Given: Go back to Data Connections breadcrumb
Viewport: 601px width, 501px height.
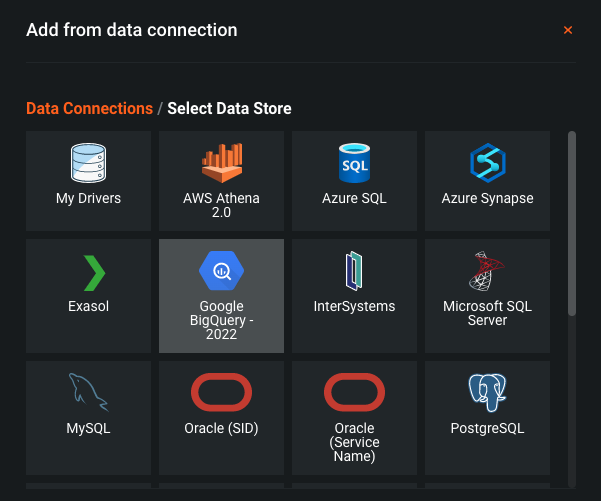Looking at the screenshot, I should pos(89,108).
